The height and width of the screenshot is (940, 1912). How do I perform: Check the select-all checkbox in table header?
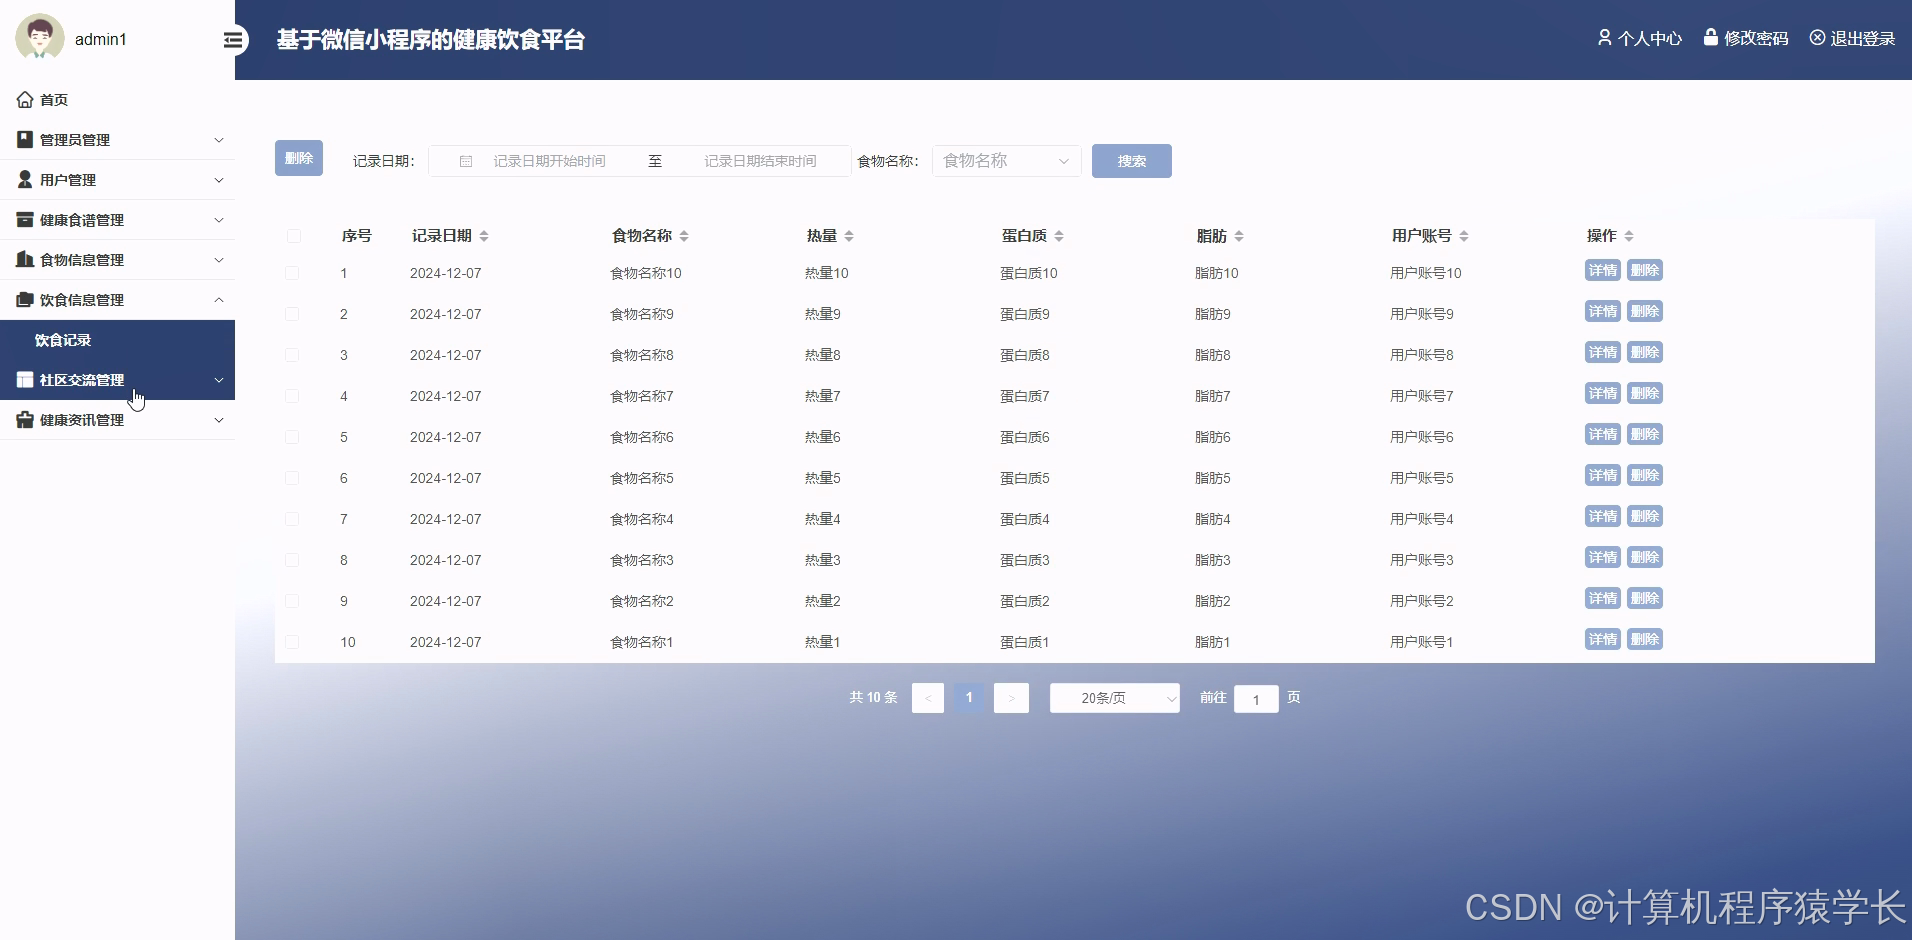(294, 236)
